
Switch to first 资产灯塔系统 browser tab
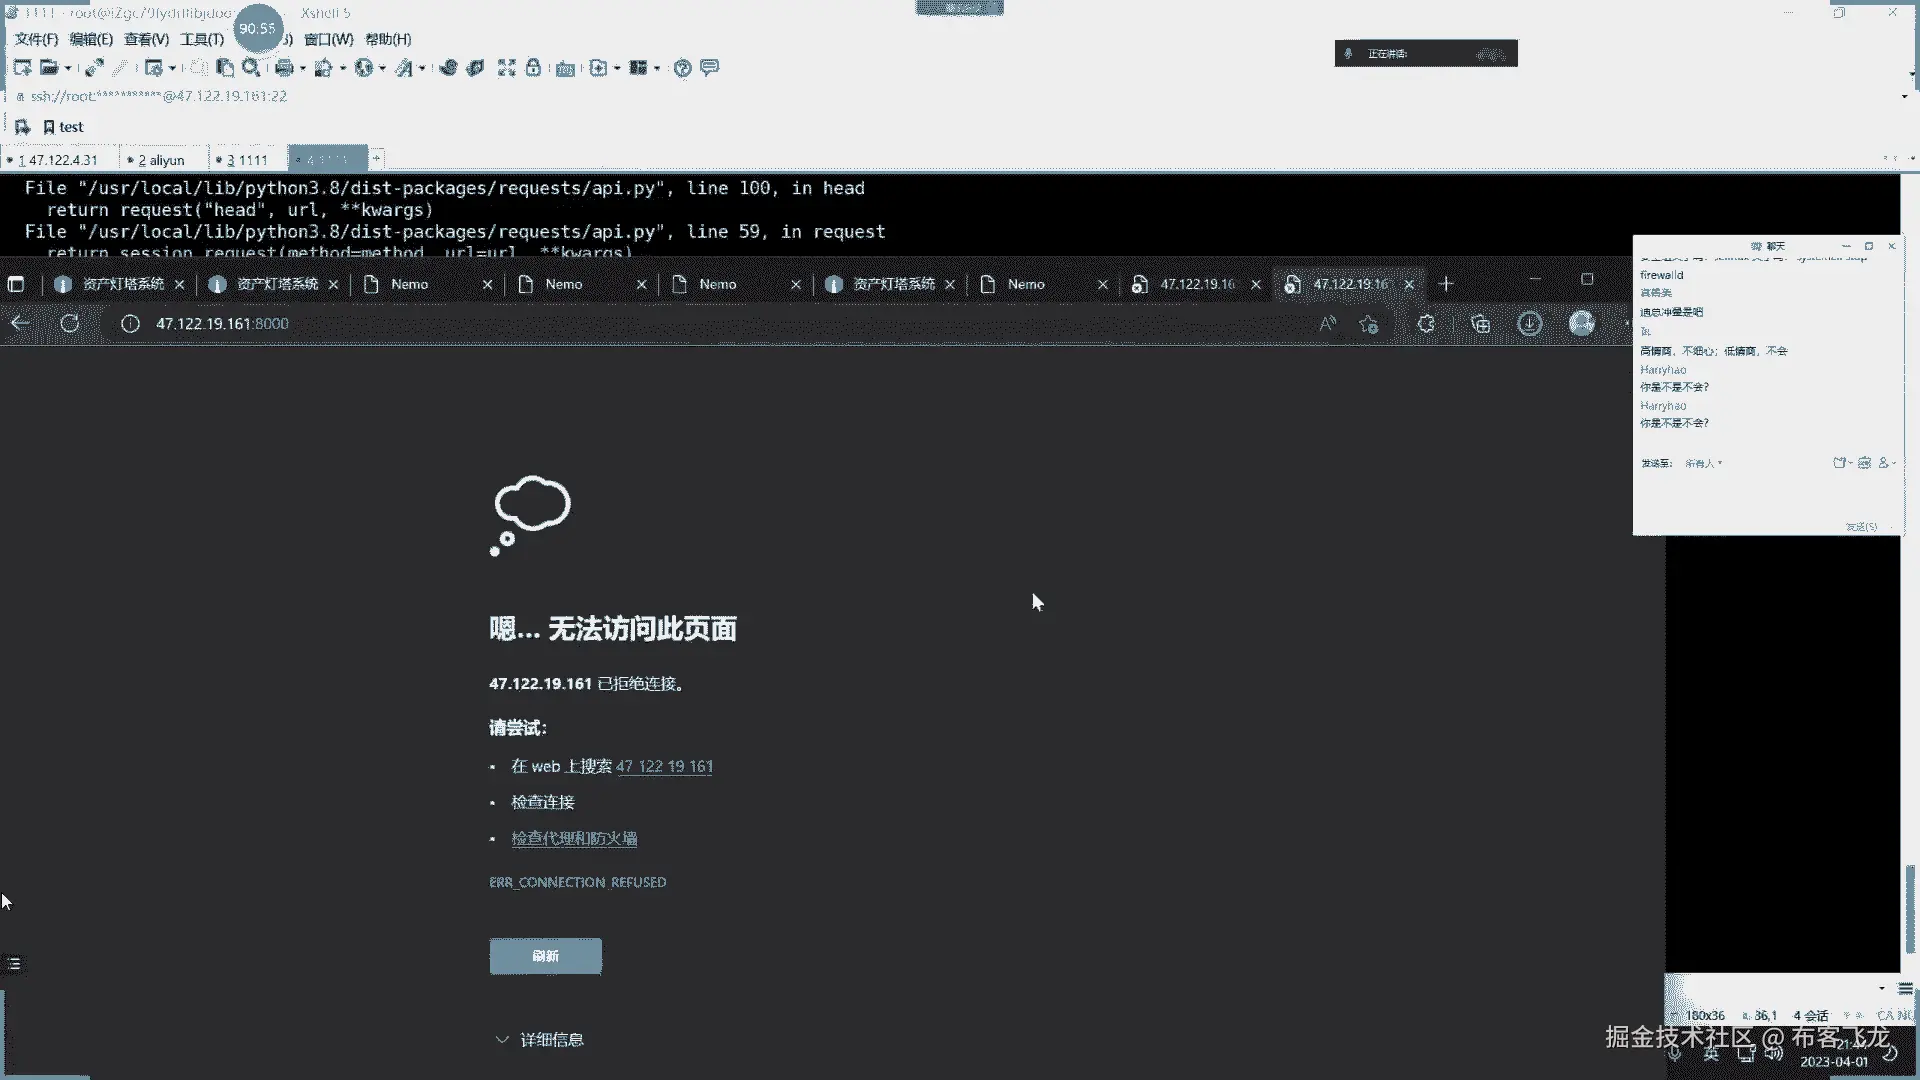click(x=122, y=284)
